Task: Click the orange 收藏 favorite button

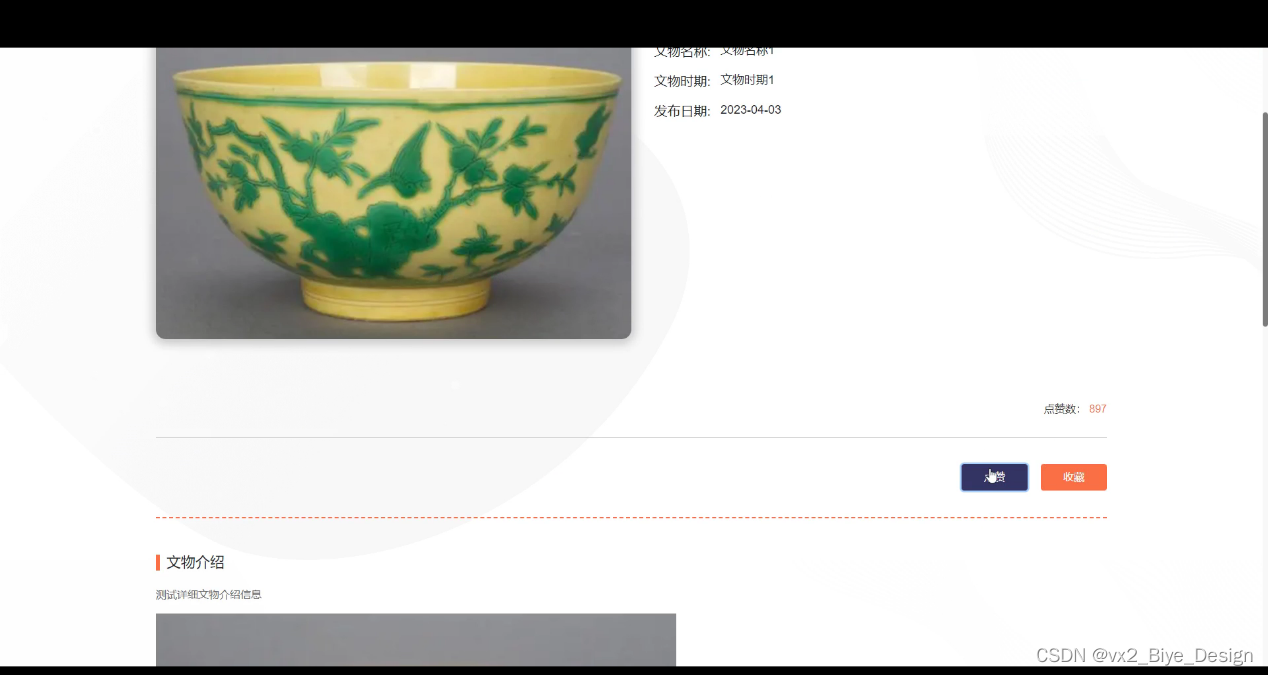Action: [x=1073, y=477]
